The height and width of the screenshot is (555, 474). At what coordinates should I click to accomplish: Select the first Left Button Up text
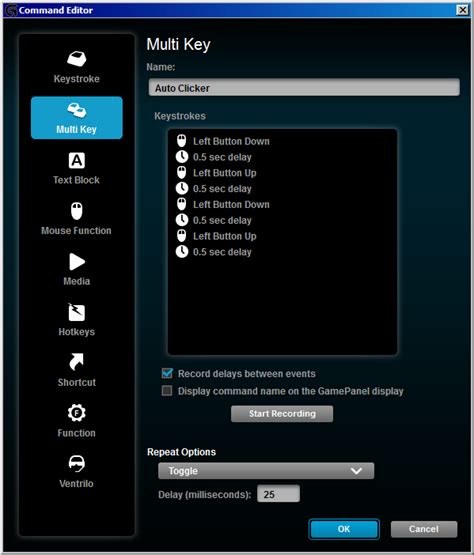pos(225,173)
